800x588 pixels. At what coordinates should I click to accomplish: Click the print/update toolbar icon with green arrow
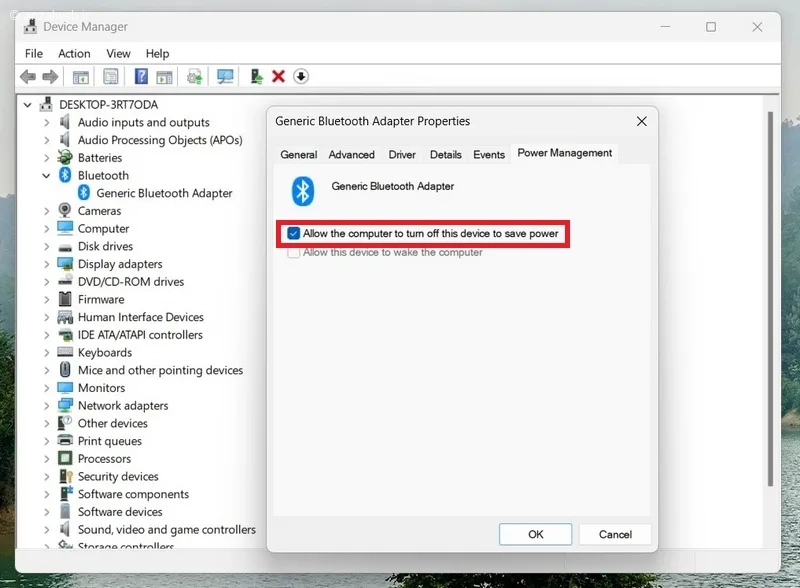click(194, 77)
